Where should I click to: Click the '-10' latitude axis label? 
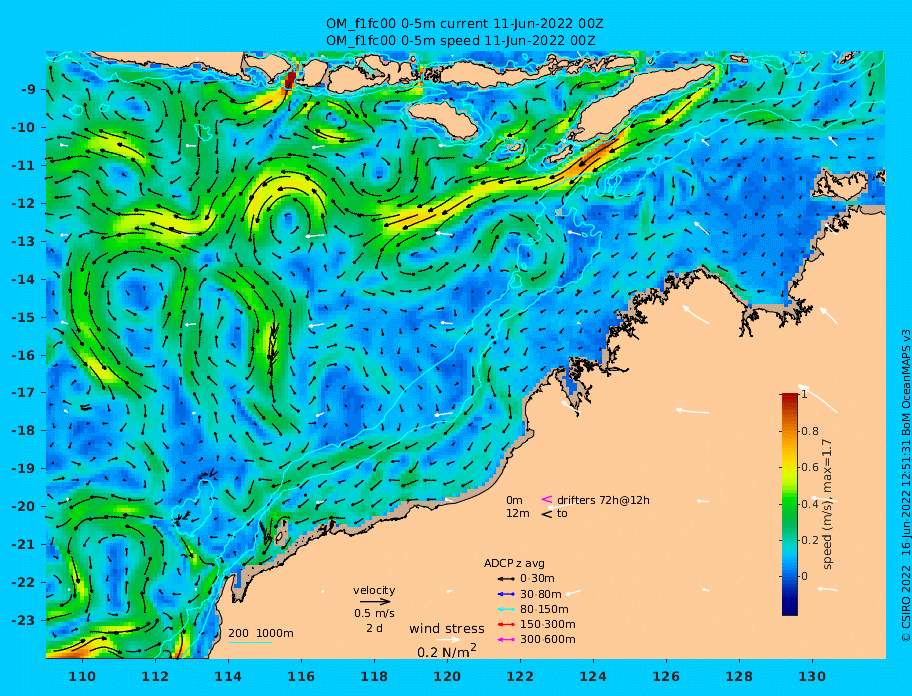[24, 127]
